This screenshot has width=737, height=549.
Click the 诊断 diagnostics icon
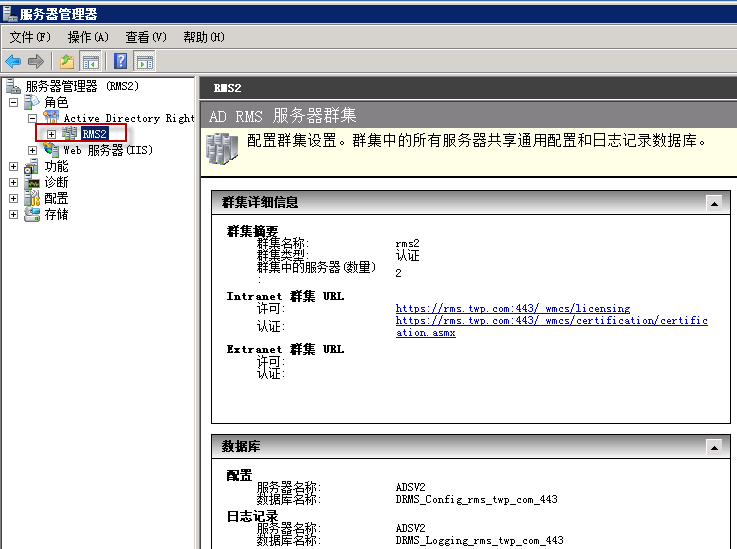coord(32,182)
